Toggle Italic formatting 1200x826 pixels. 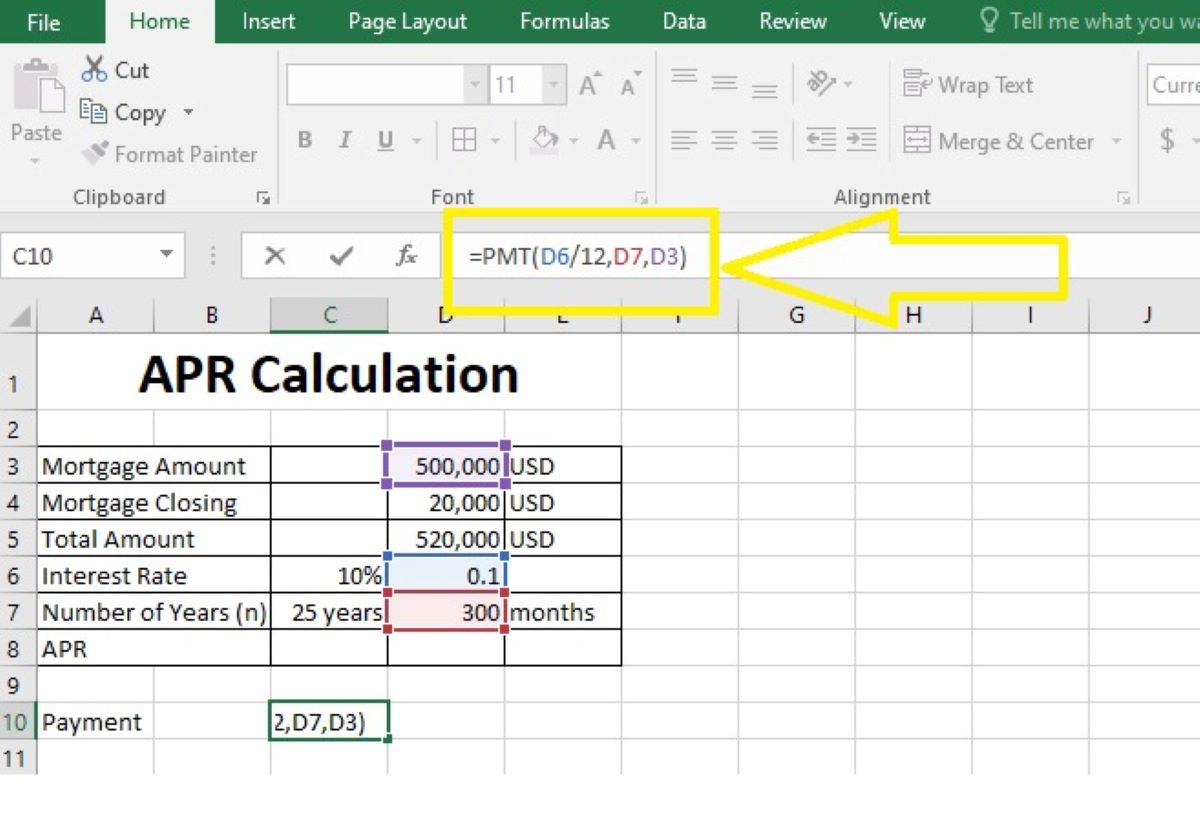[345, 141]
